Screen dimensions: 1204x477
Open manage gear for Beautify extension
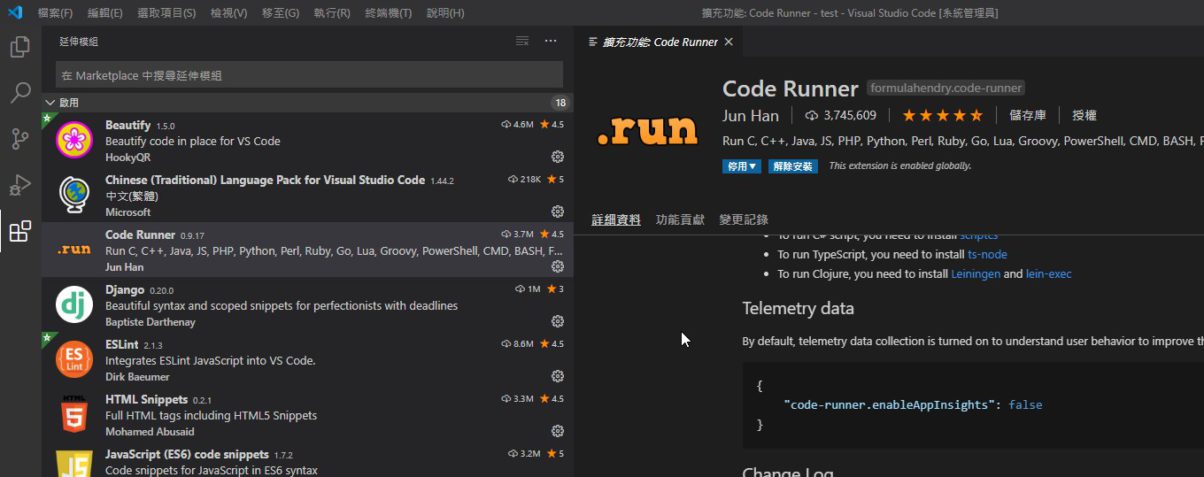pyautogui.click(x=558, y=157)
